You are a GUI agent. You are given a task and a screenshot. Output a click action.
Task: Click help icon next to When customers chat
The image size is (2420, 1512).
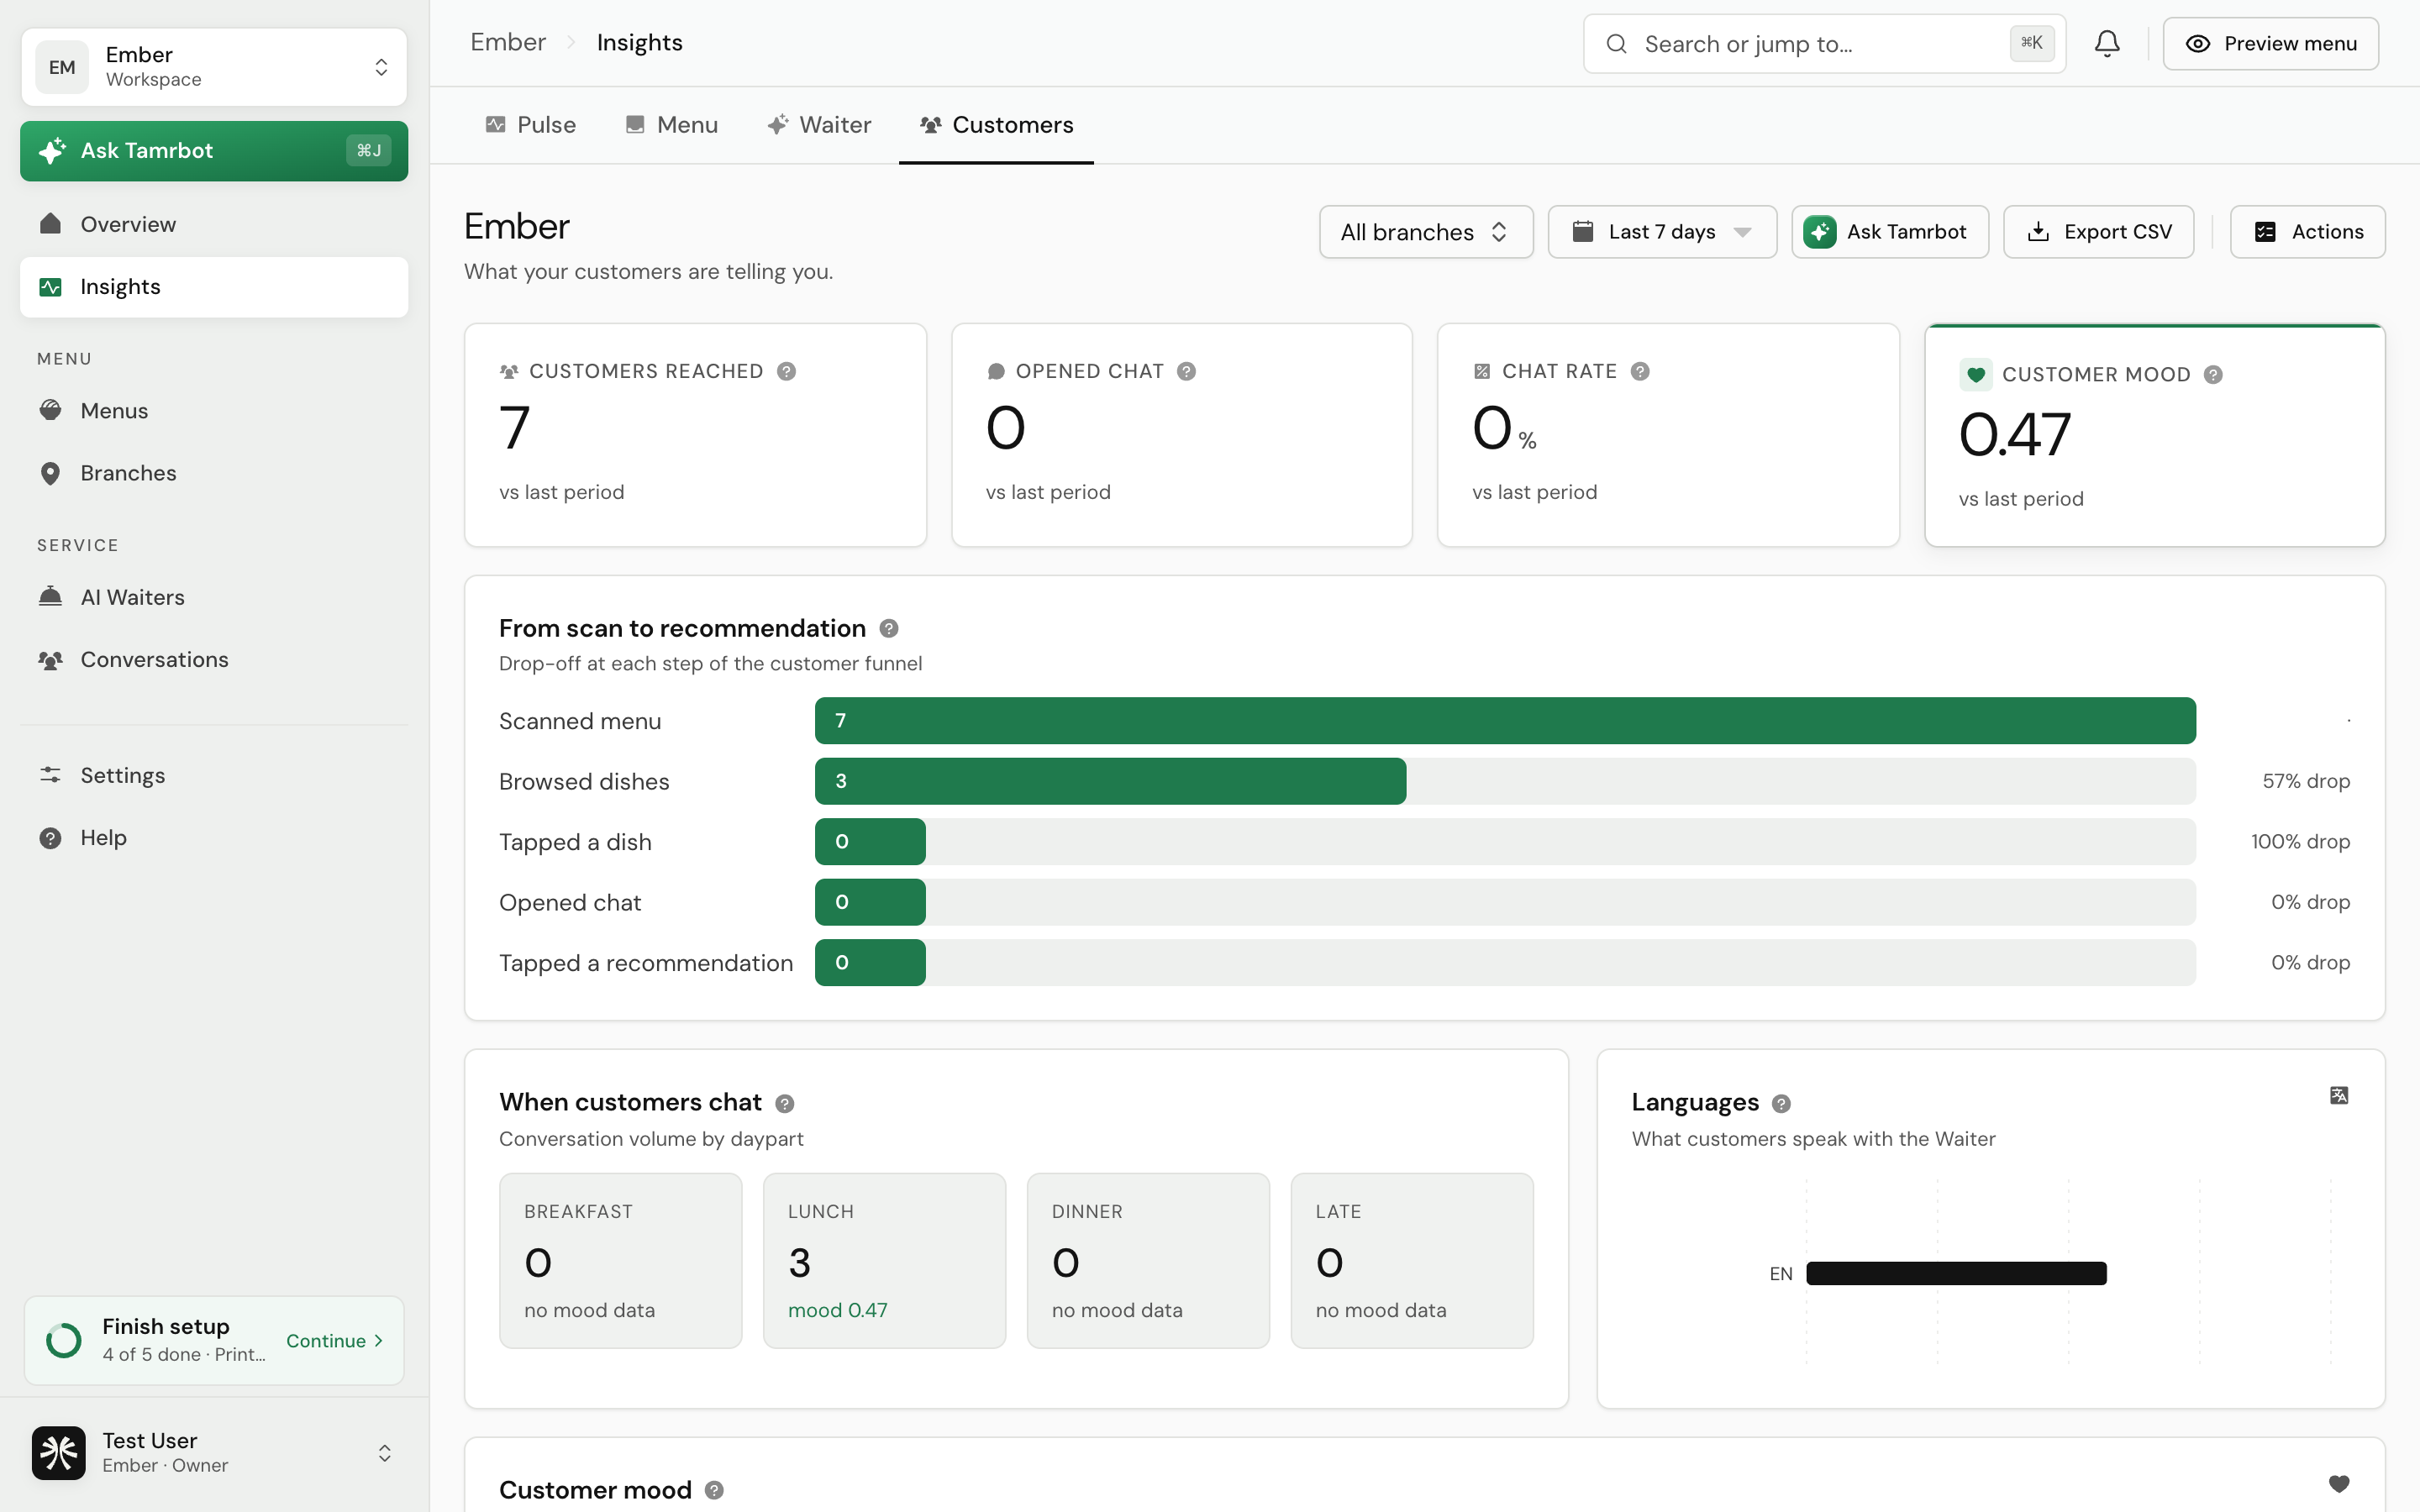785,1103
